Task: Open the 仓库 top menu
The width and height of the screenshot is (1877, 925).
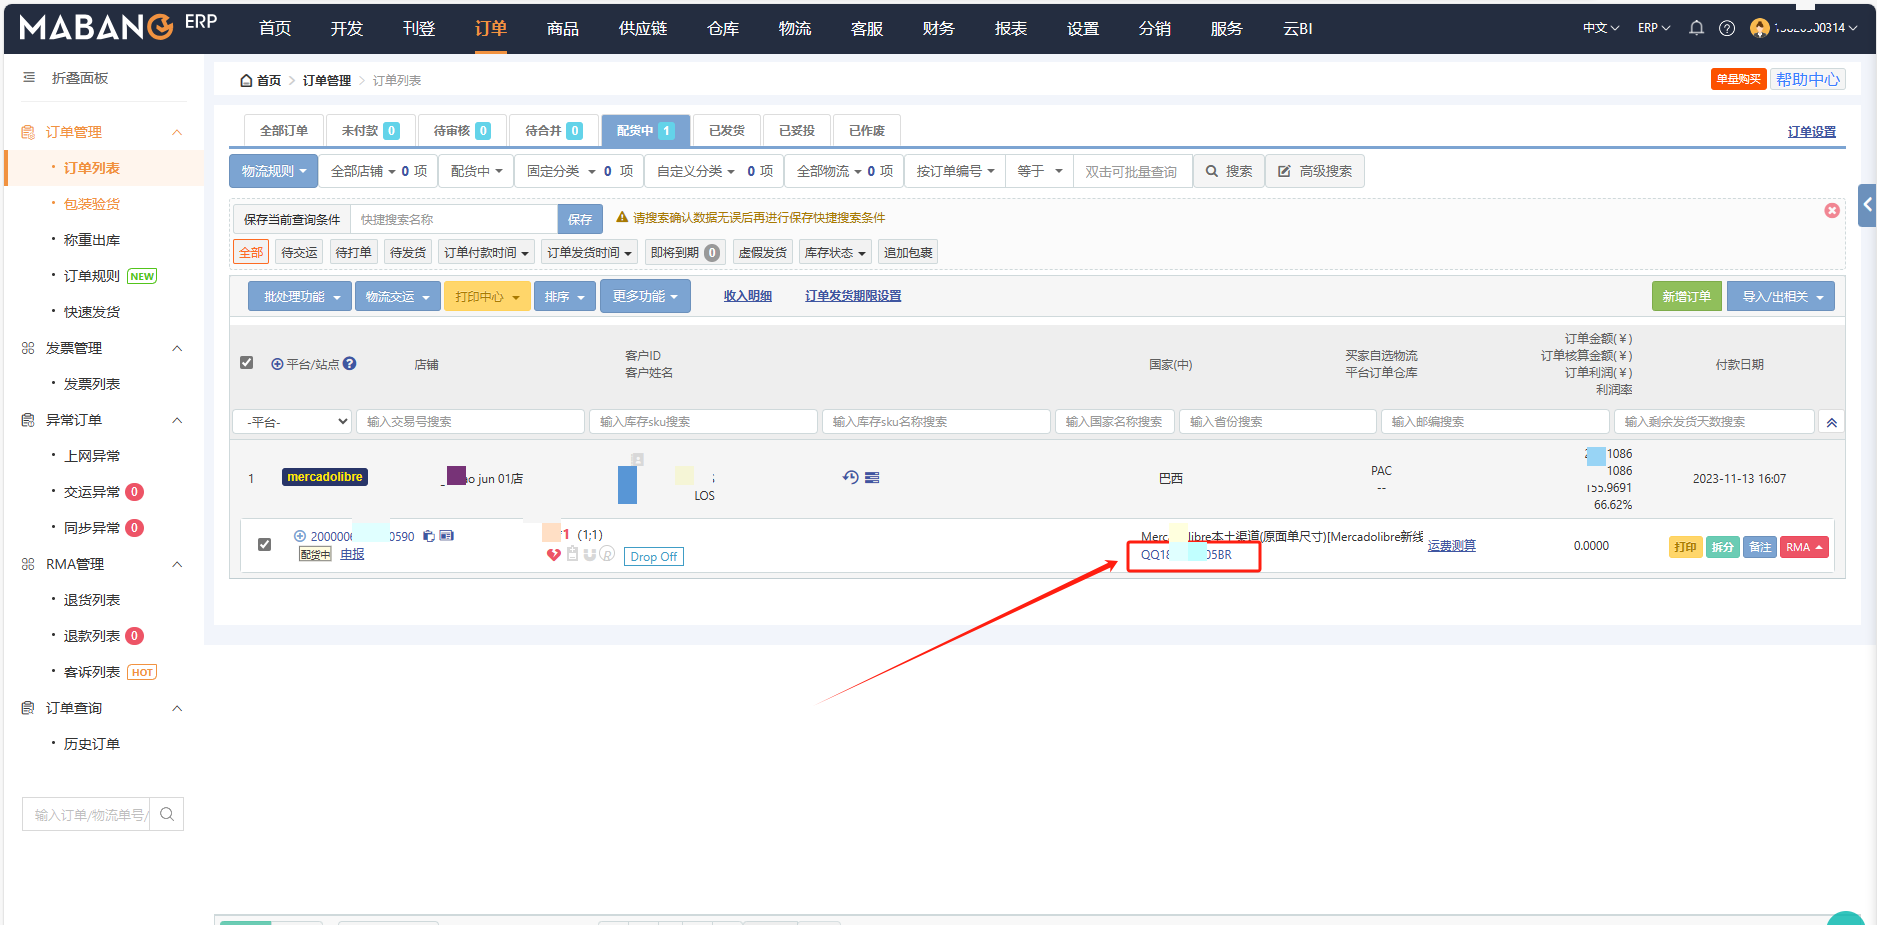Action: coord(723,28)
